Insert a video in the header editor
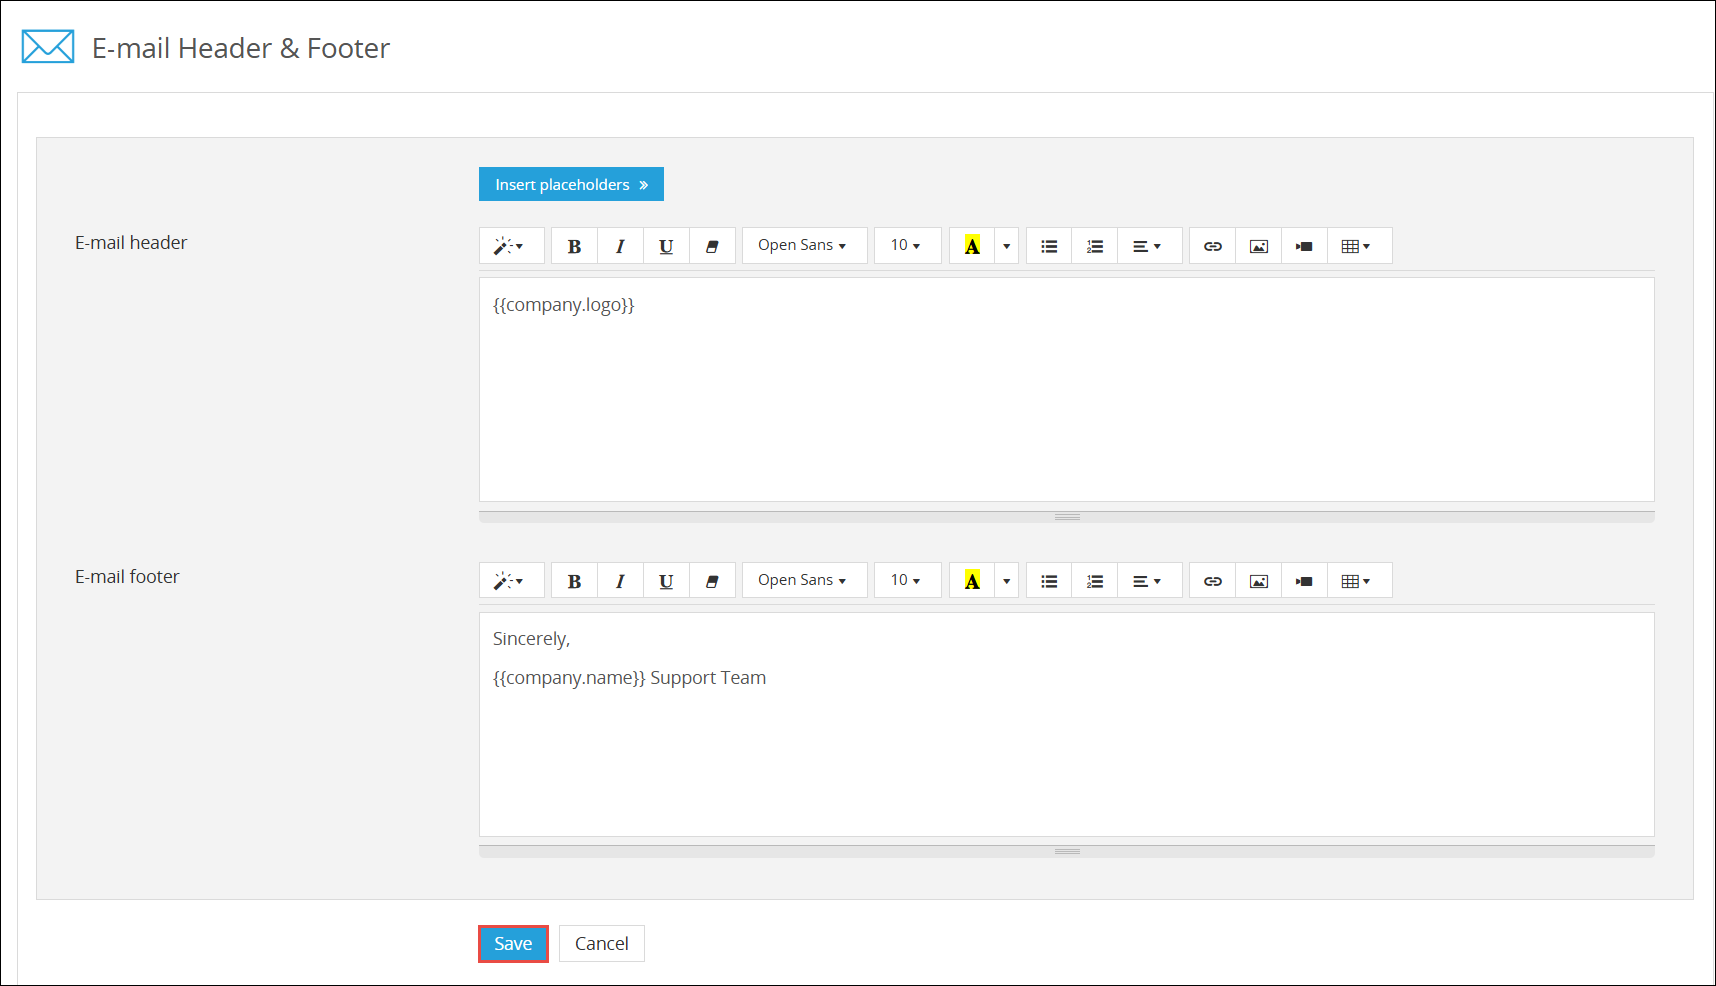The height and width of the screenshot is (986, 1716). click(1305, 246)
